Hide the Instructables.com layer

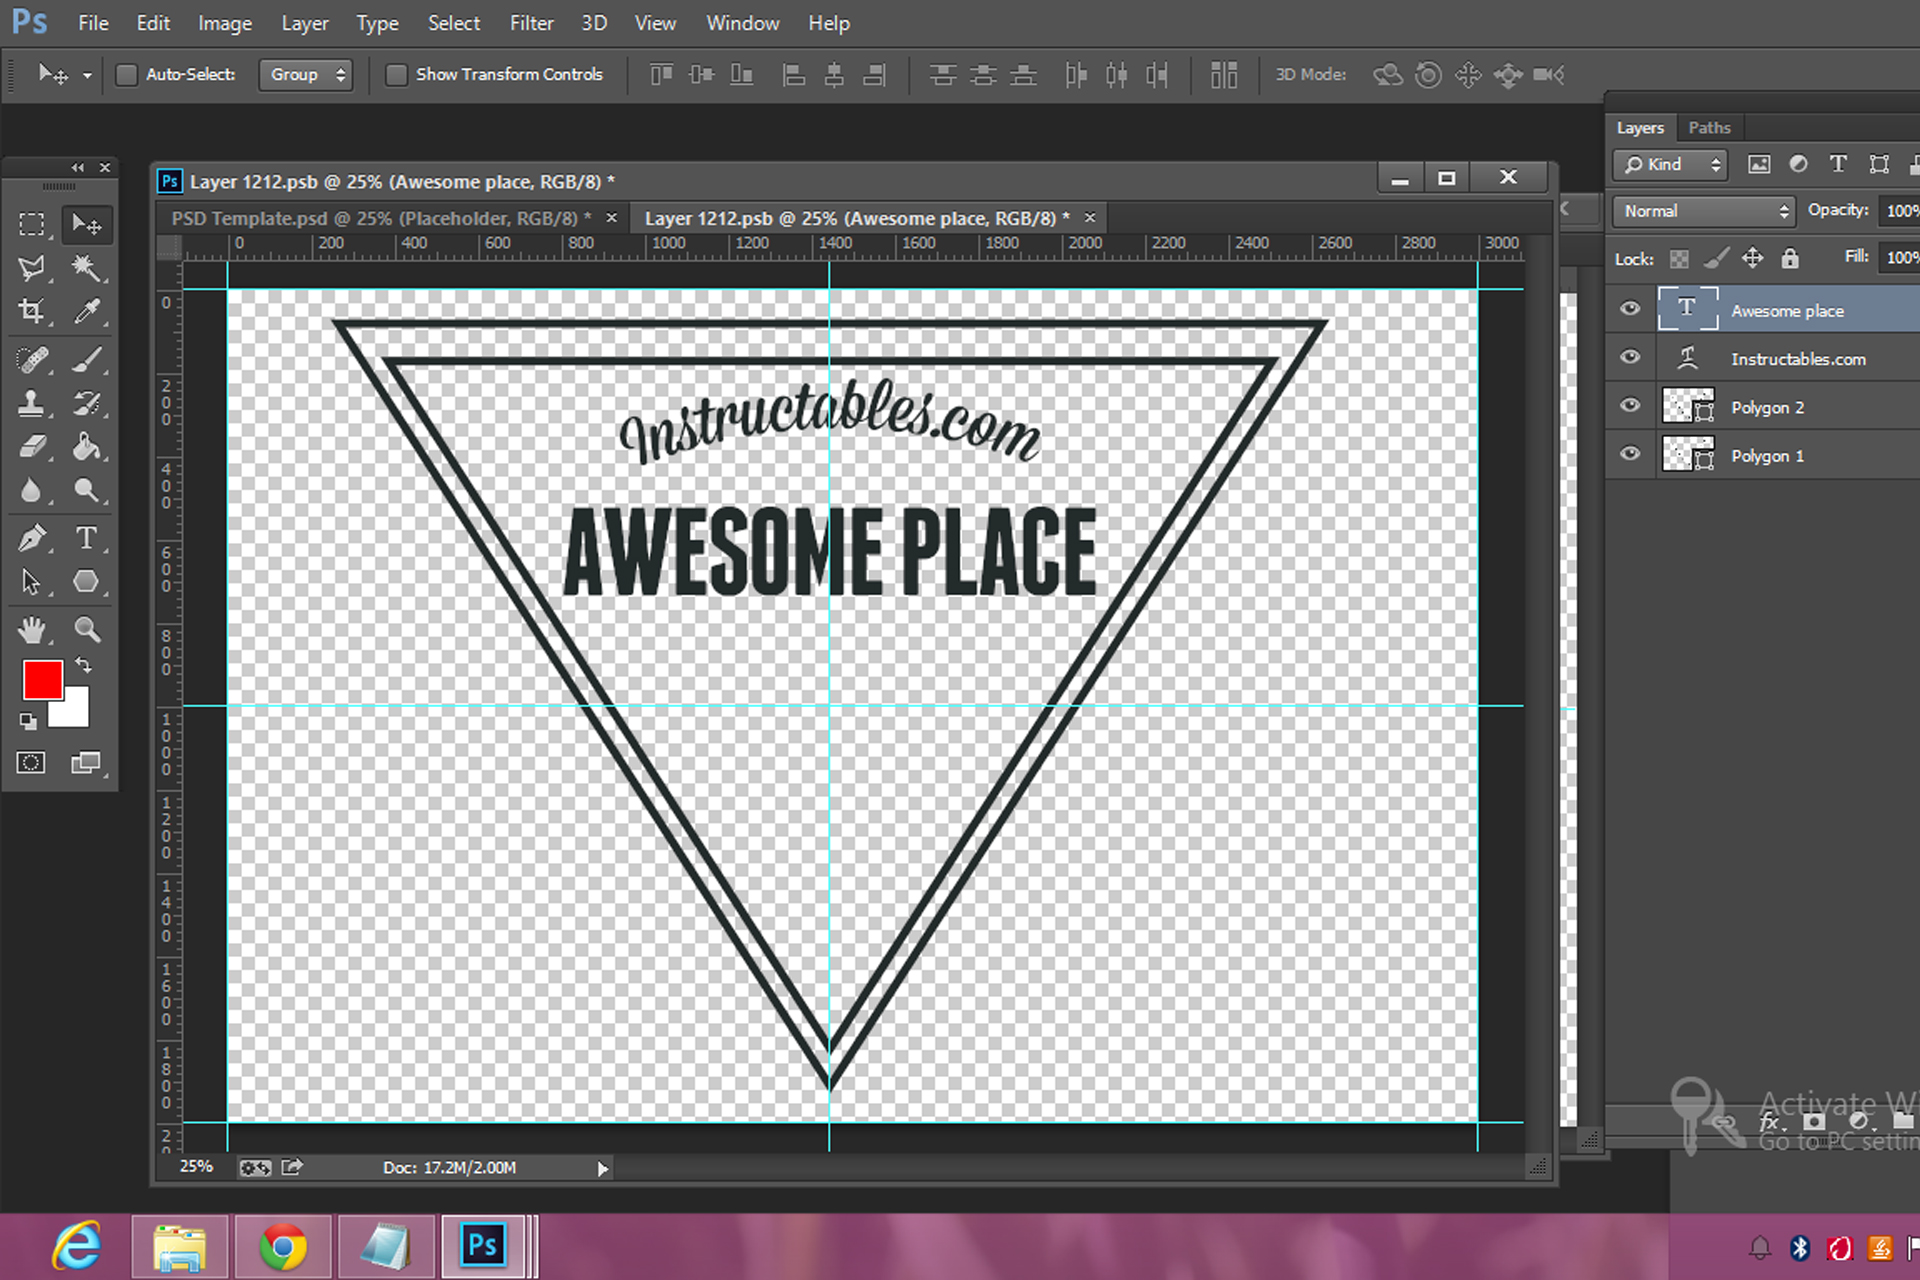(1630, 357)
